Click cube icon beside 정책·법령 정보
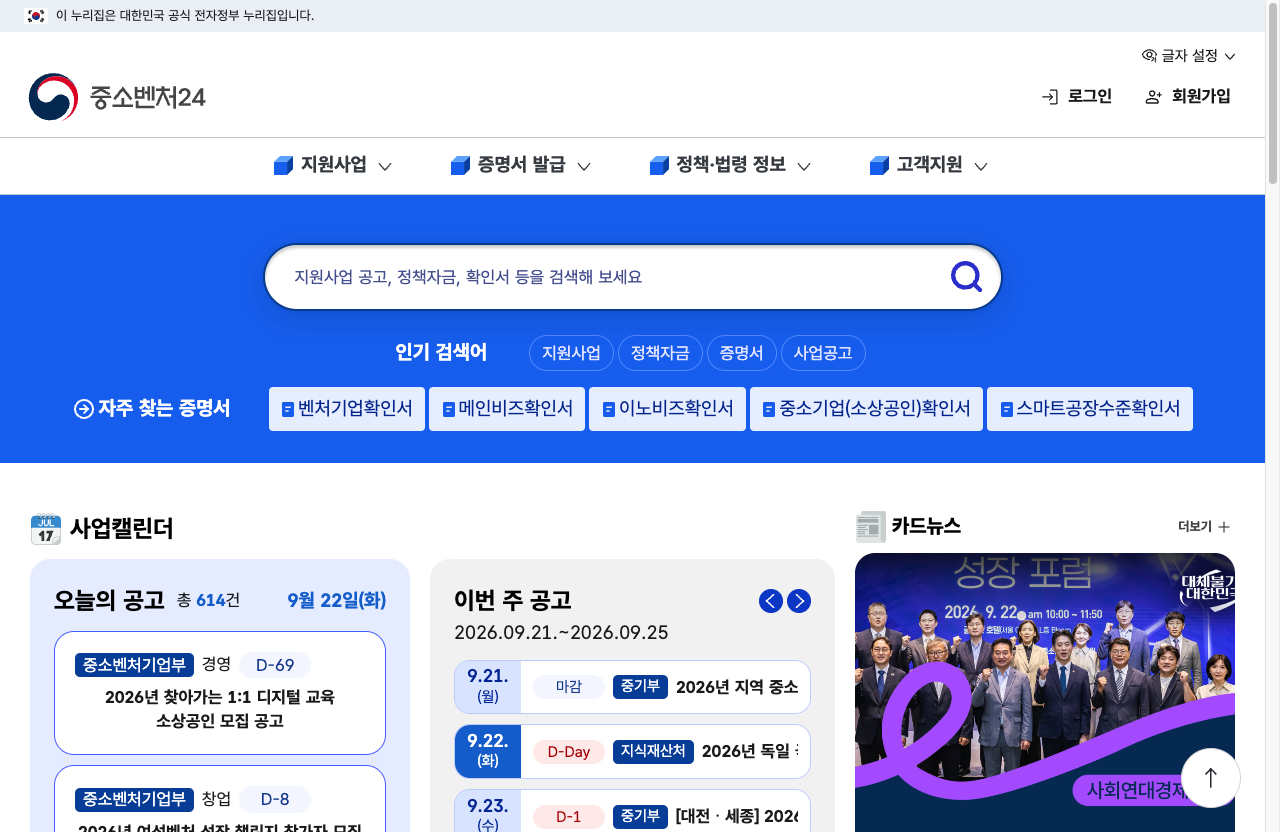 659,166
